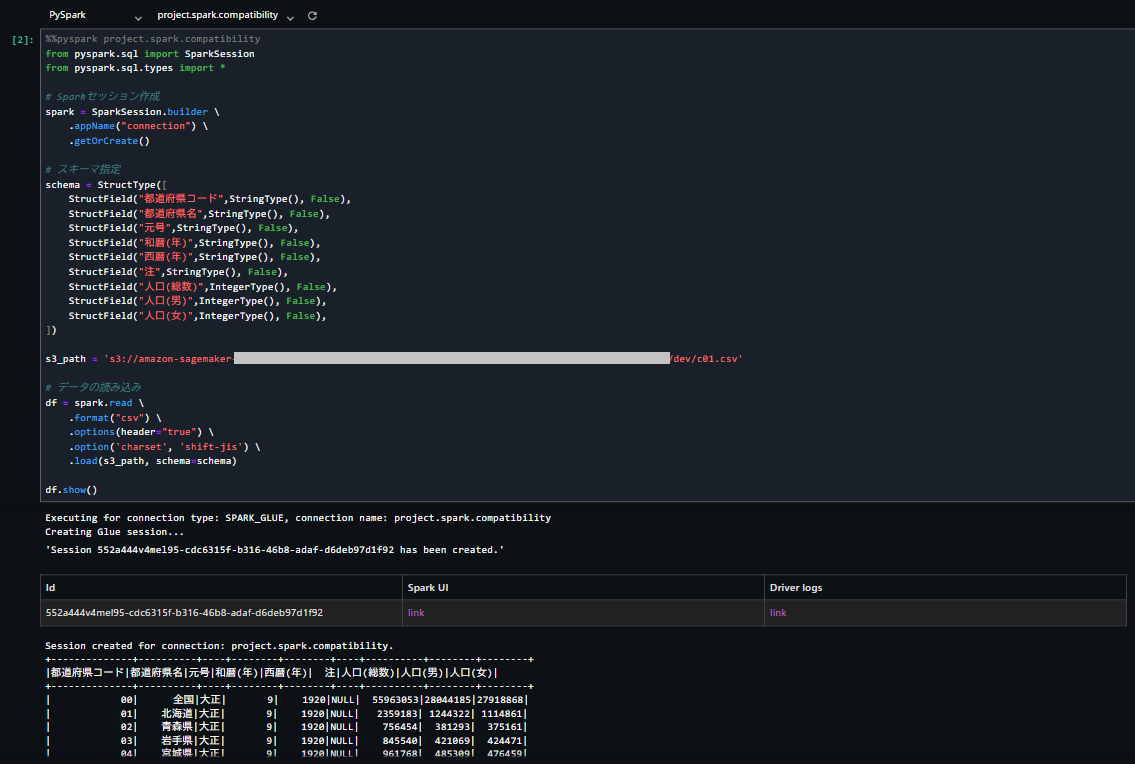This screenshot has height=764, width=1135.
Task: Click the 'Creating Glue session...' output text
Action: coord(114,532)
